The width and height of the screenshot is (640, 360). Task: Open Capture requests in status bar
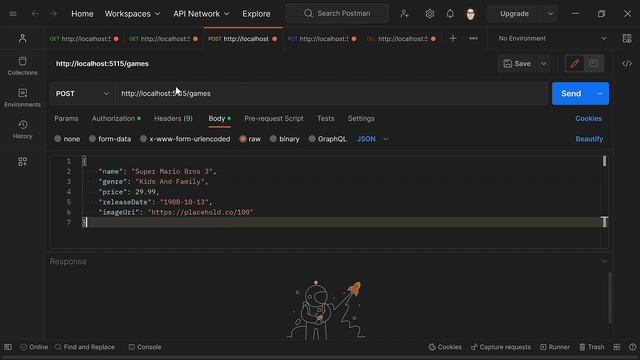[501, 347]
